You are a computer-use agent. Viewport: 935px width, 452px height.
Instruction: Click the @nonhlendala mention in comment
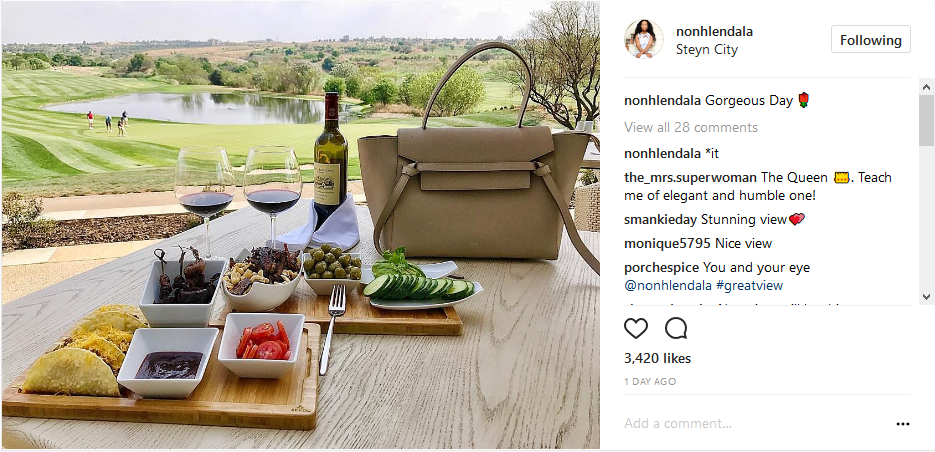point(668,286)
